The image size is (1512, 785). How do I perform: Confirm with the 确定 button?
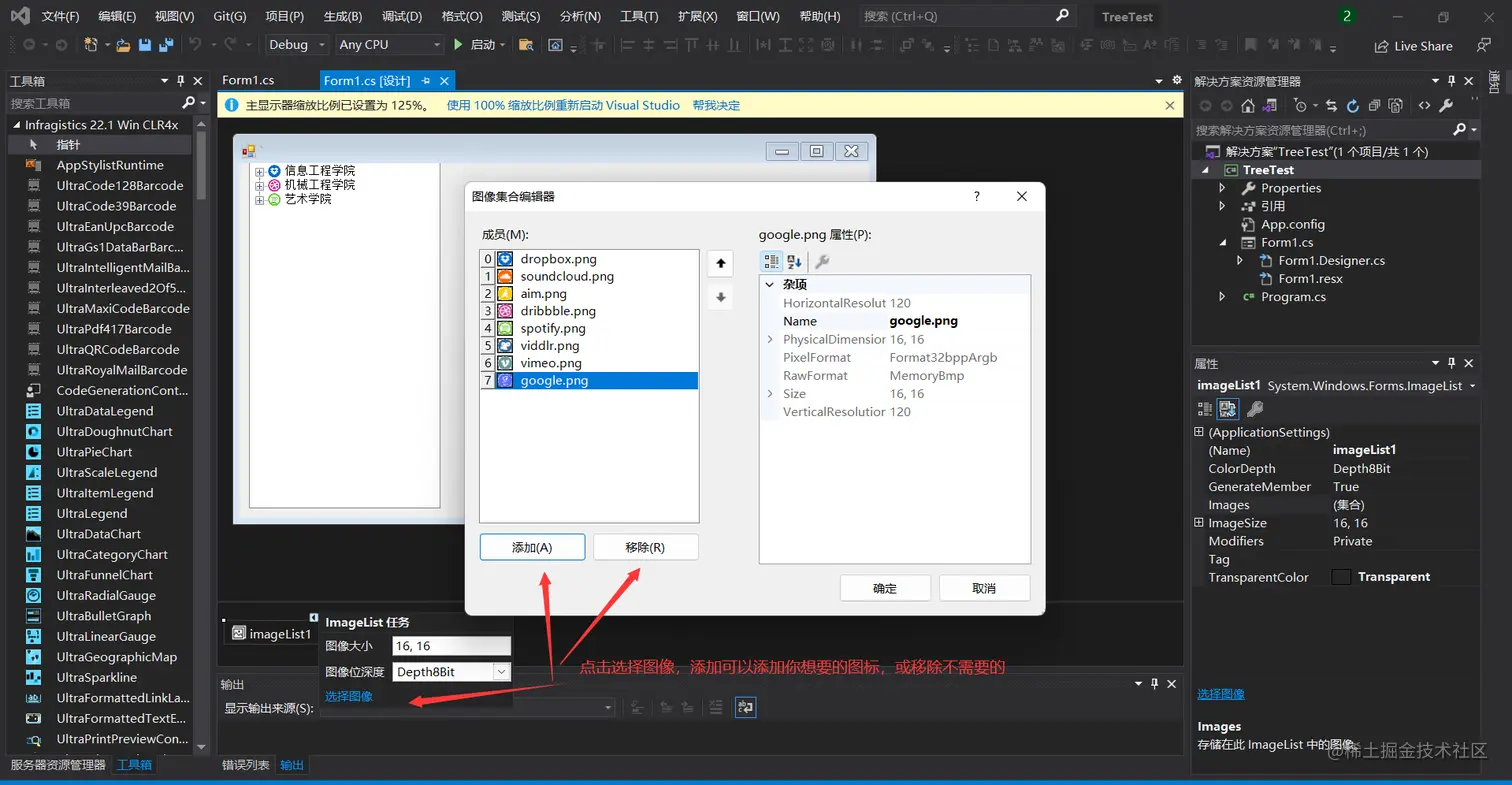point(885,588)
